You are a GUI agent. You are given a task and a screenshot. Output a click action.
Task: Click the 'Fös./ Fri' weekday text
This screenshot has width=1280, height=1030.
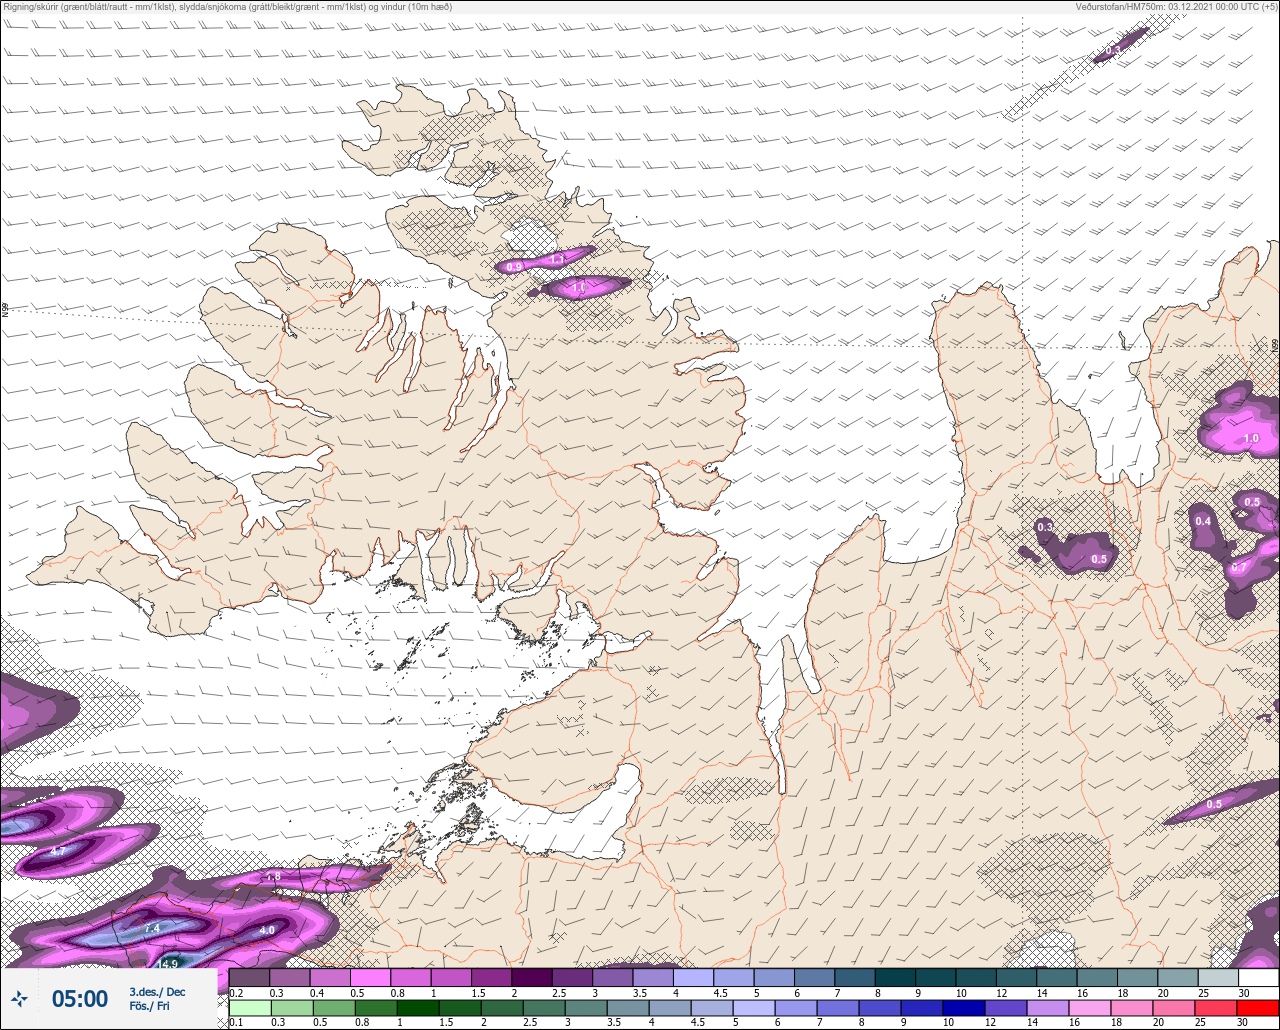pyautogui.click(x=149, y=1006)
